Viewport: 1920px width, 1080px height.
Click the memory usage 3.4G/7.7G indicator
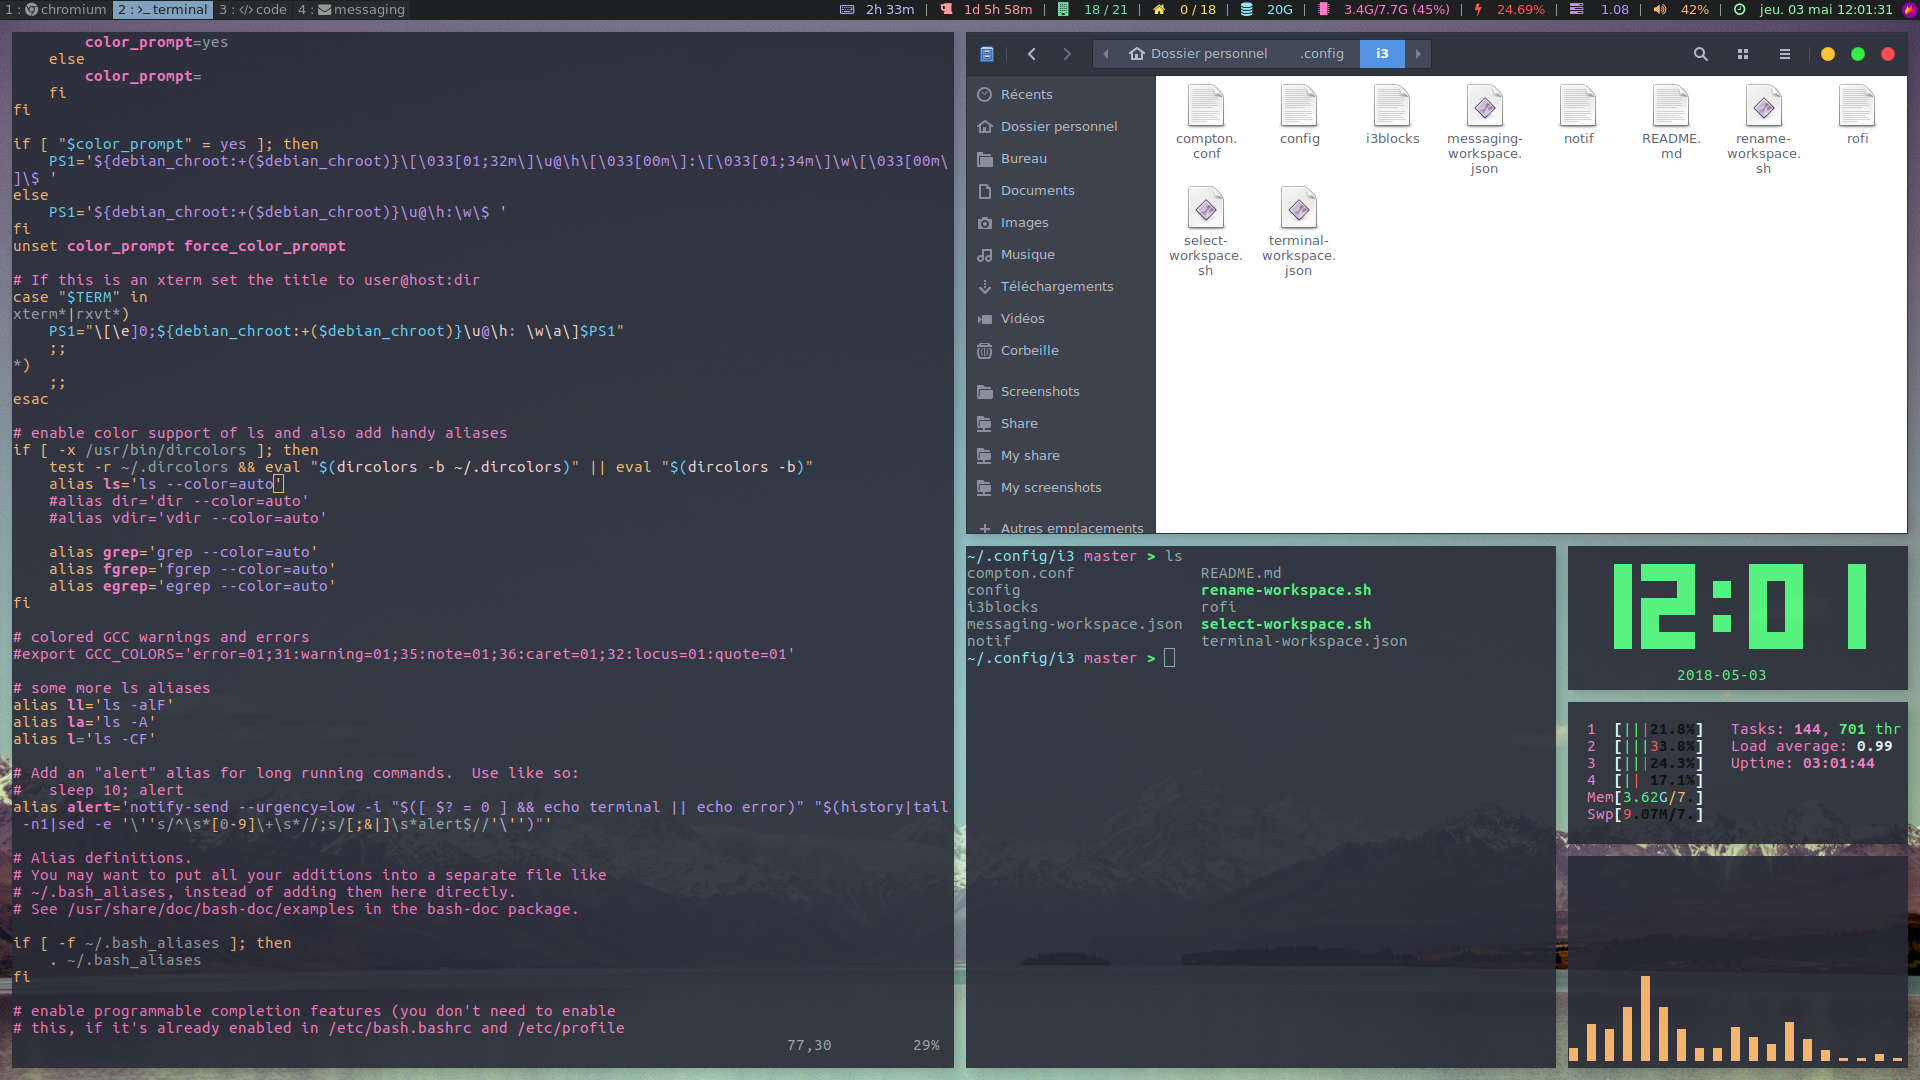point(1384,9)
